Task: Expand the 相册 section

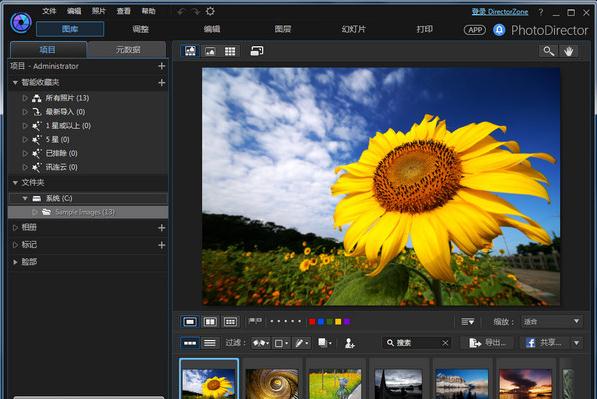Action: click(15, 228)
